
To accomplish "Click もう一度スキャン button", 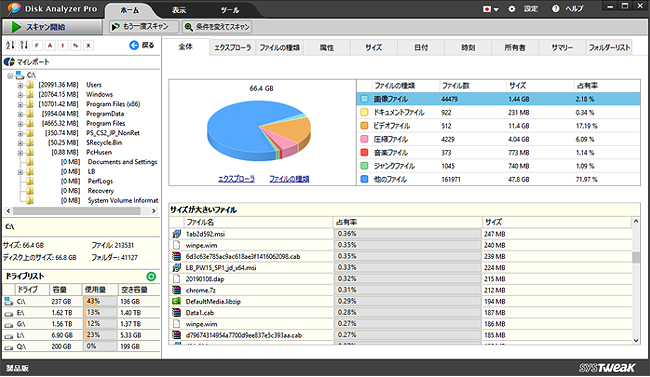I will point(144,27).
